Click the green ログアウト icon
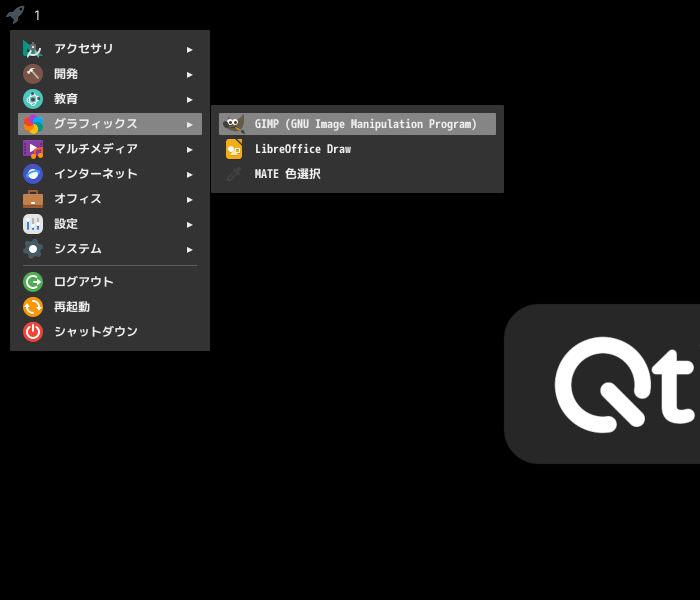 [33, 282]
